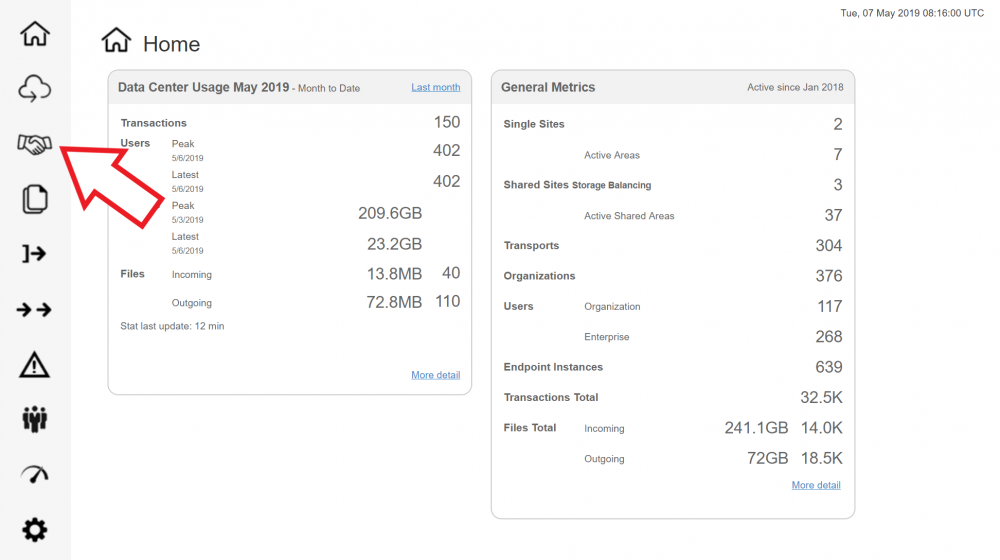Click the date and time at top right

pyautogui.click(x=912, y=13)
